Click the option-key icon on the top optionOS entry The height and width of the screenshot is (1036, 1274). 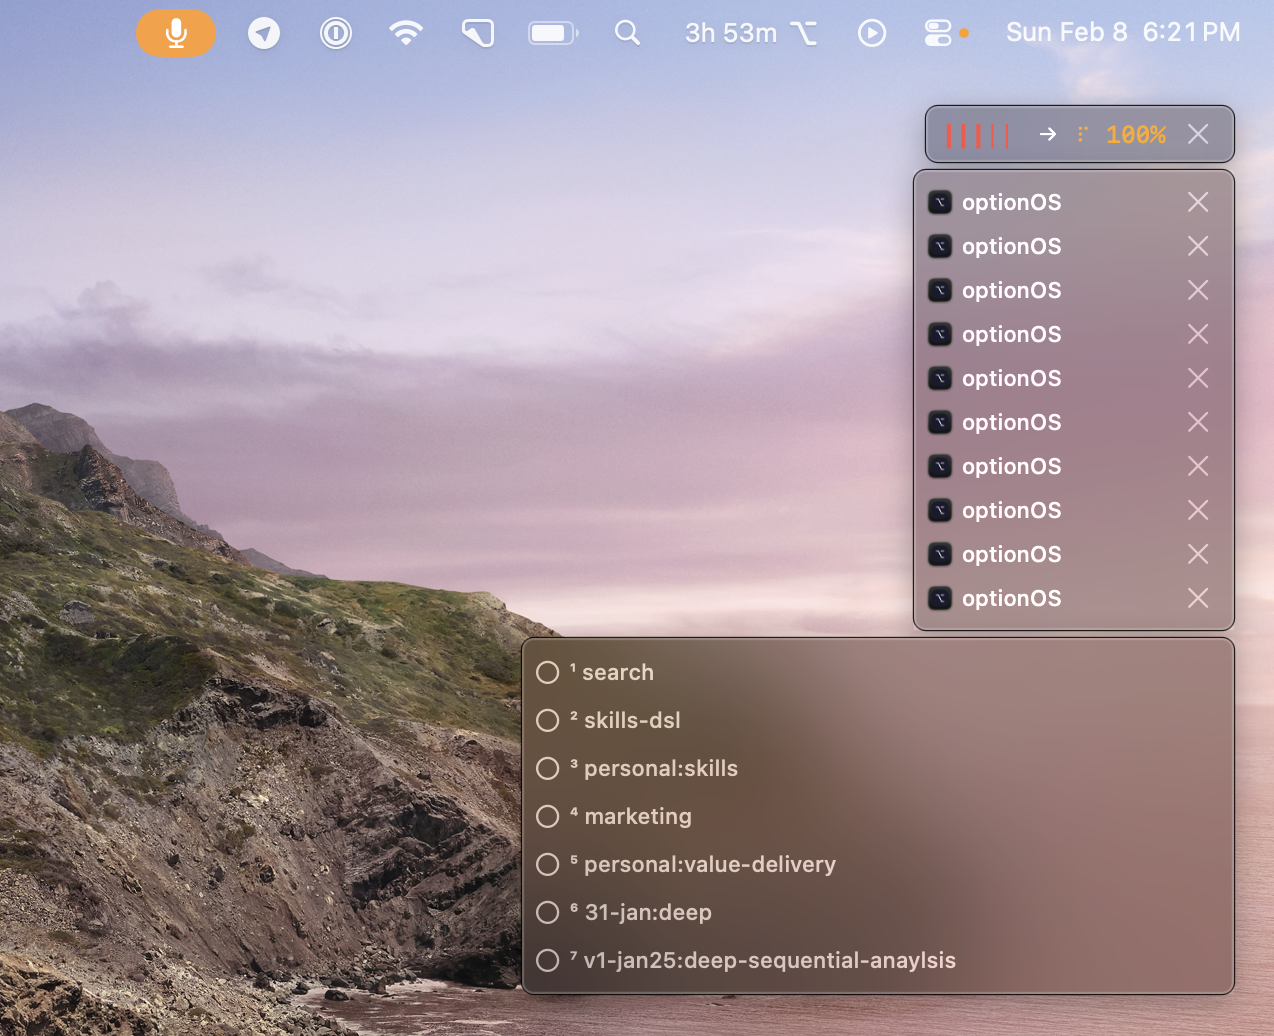940,201
